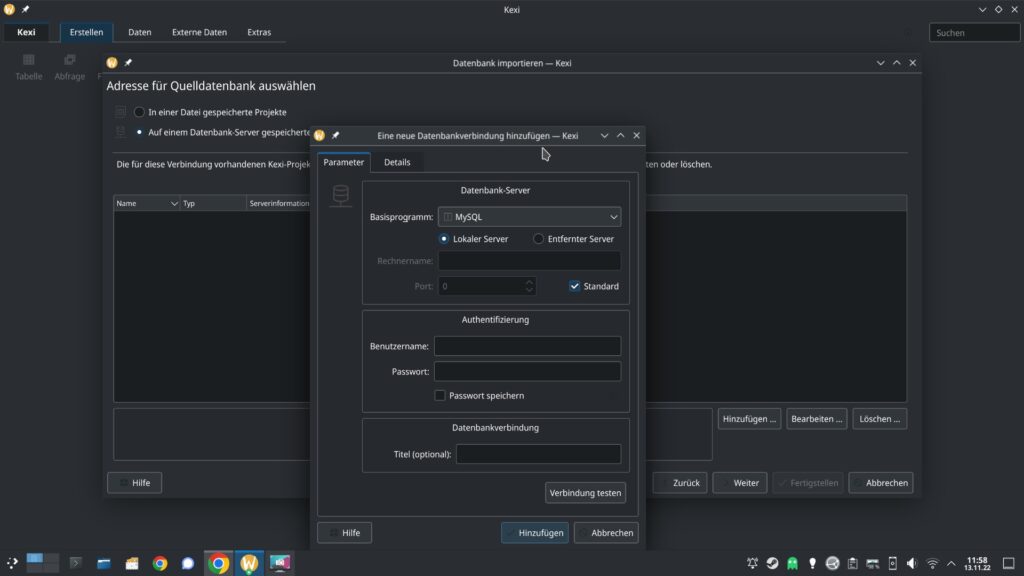The image size is (1024, 576).
Task: Click the Name column header sort arrow
Action: [x=174, y=204]
